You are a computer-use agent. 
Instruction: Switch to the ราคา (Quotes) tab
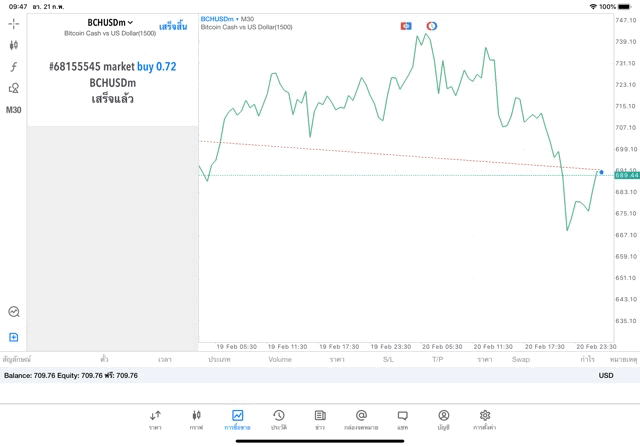coord(155,419)
